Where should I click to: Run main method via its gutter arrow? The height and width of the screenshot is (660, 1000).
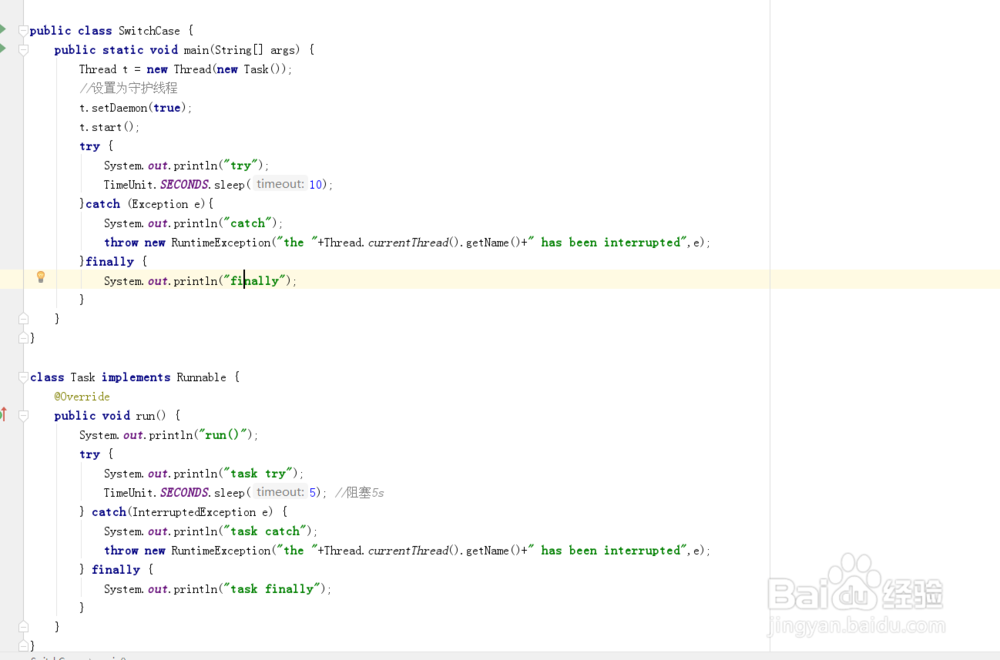(x=3, y=48)
